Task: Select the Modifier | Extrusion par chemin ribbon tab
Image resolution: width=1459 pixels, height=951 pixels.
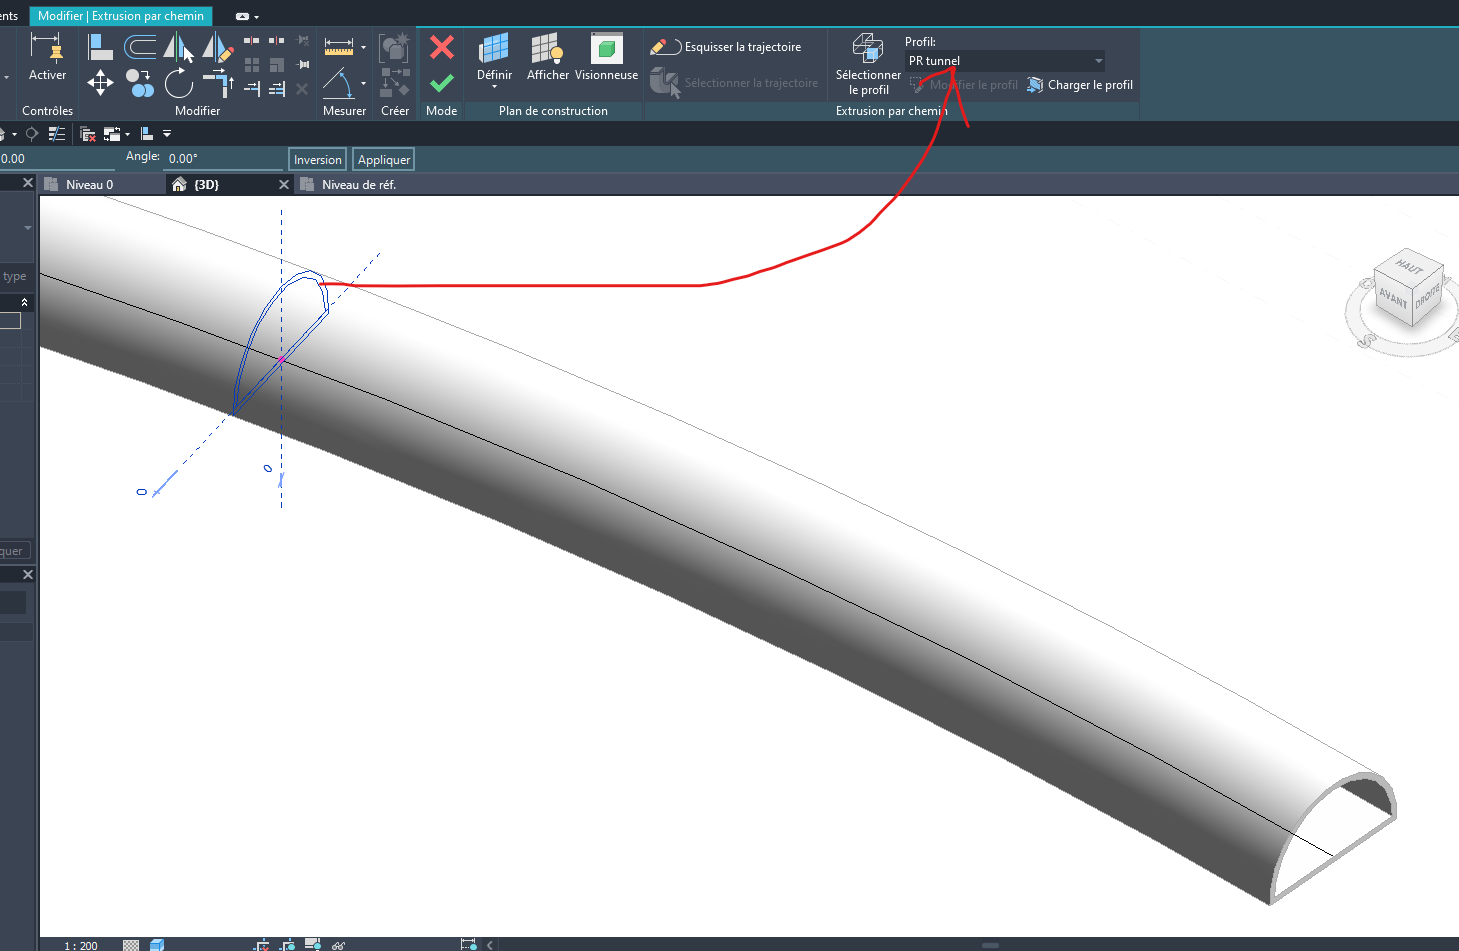Action: tap(120, 15)
